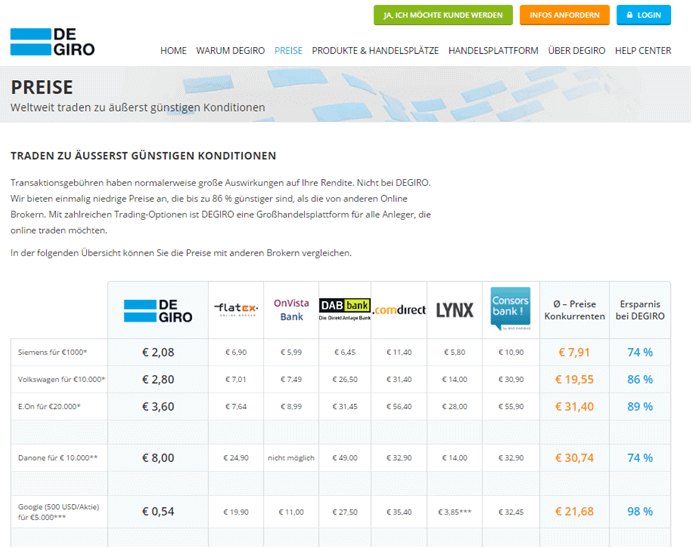Click the DEGIRO logo in the header
The height and width of the screenshot is (548, 692).
53,42
